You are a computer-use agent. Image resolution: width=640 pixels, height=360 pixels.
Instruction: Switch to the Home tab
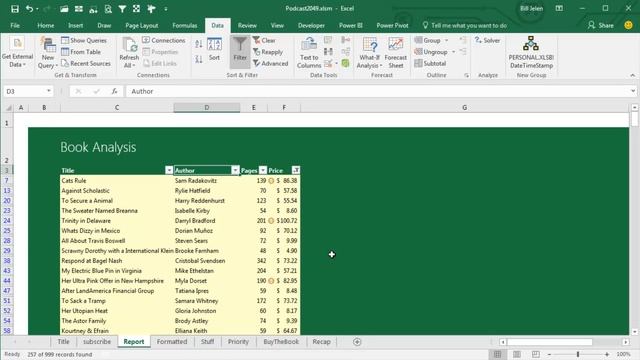(x=46, y=25)
